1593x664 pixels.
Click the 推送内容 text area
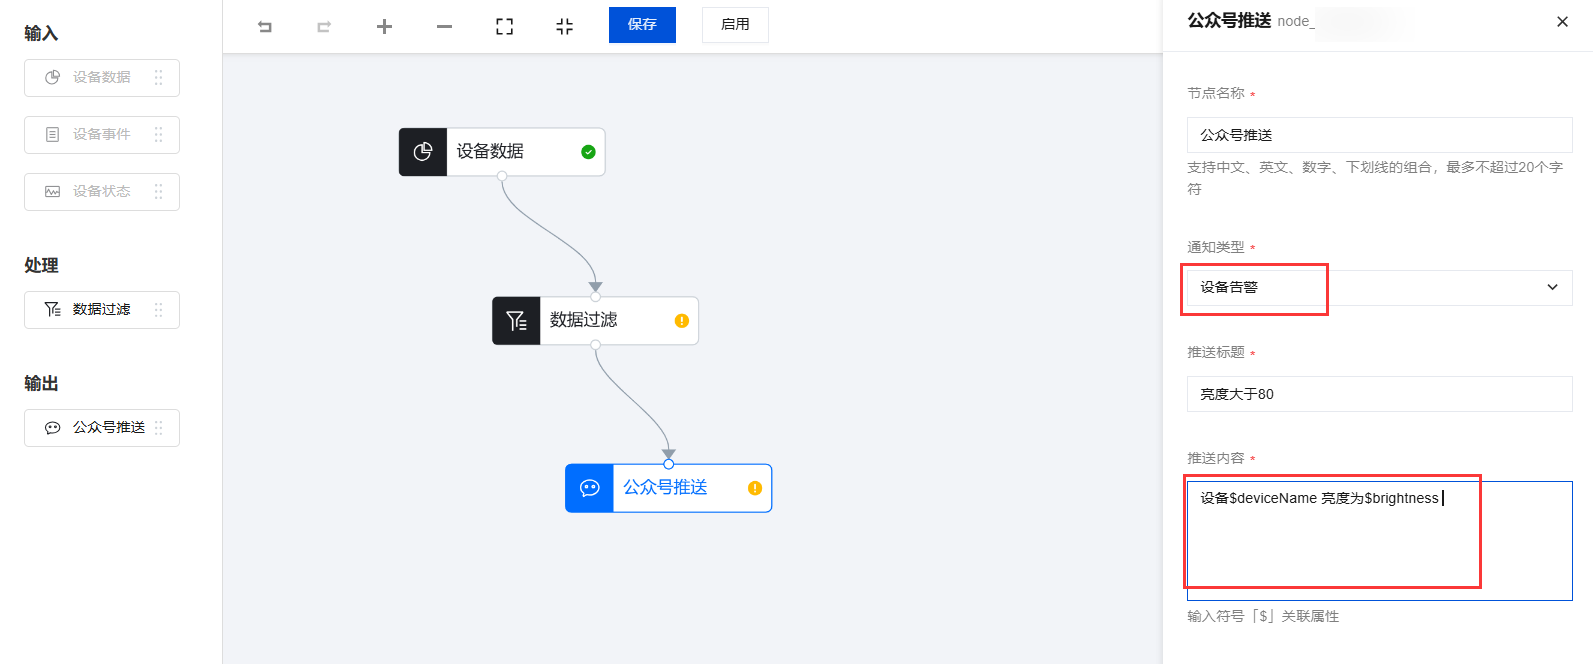click(1379, 541)
